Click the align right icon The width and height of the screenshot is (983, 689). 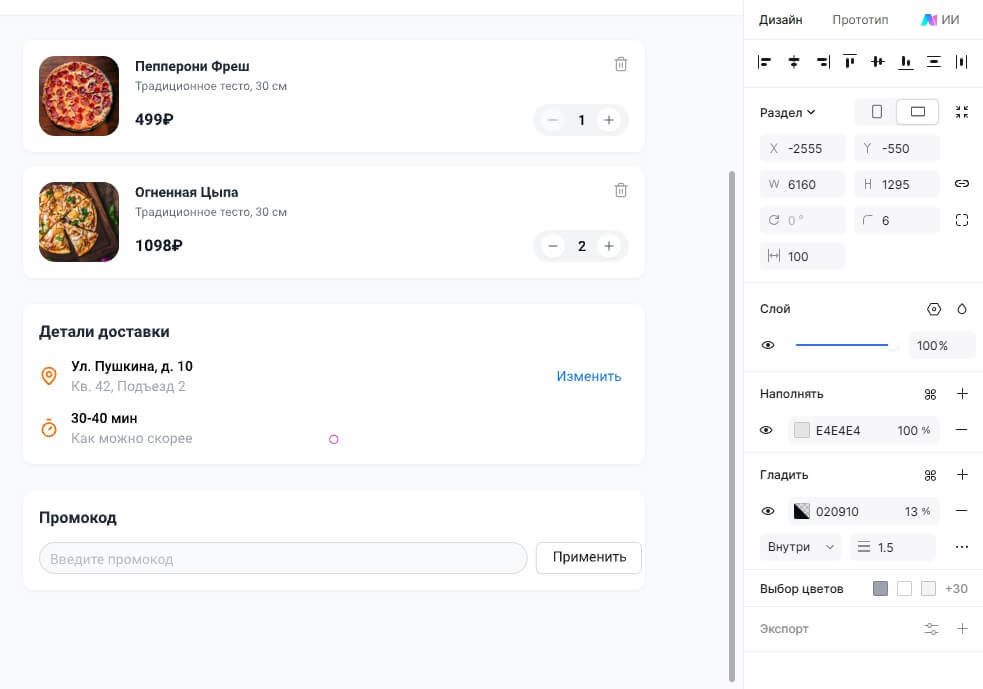[x=823, y=61]
